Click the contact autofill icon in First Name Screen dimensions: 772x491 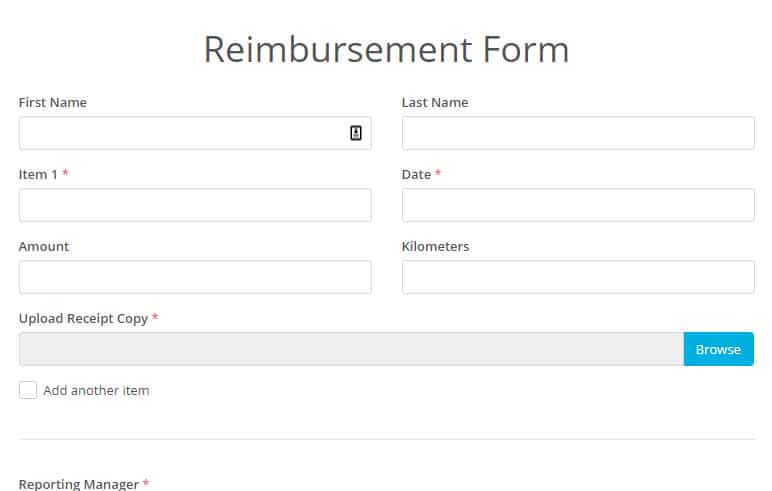pyautogui.click(x=356, y=133)
